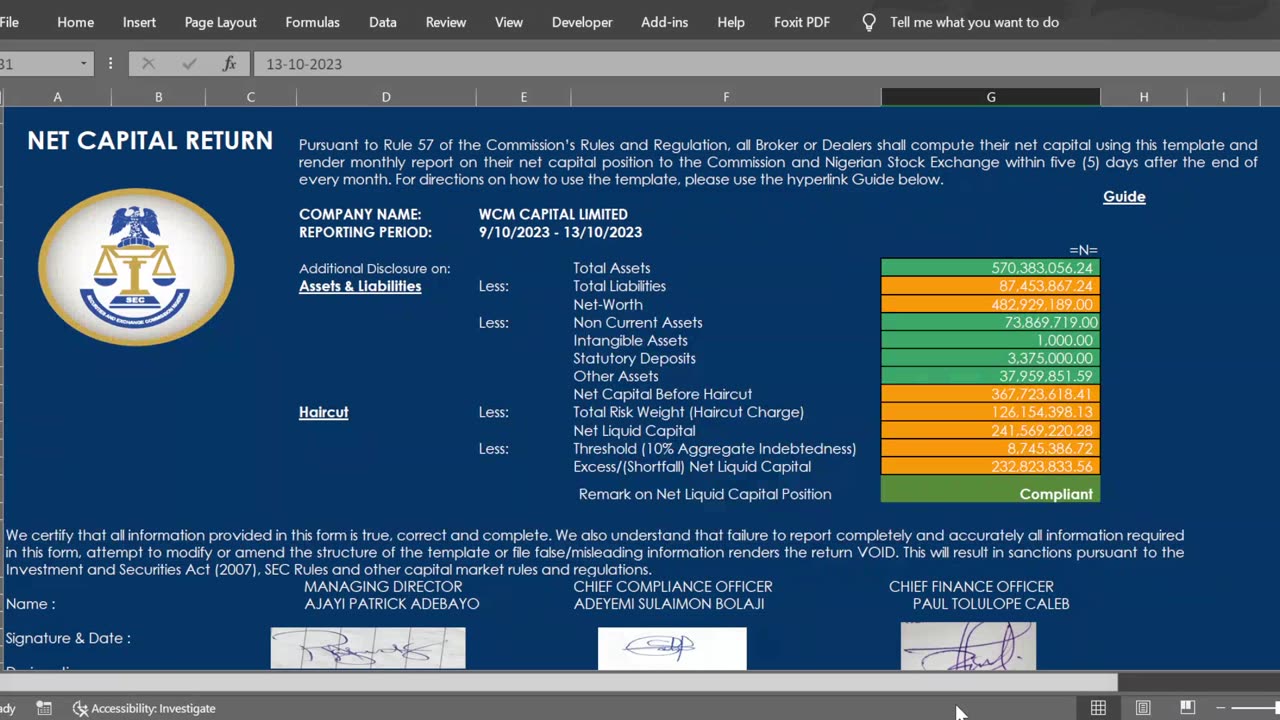Click the zoom out minus button

click(1221, 708)
